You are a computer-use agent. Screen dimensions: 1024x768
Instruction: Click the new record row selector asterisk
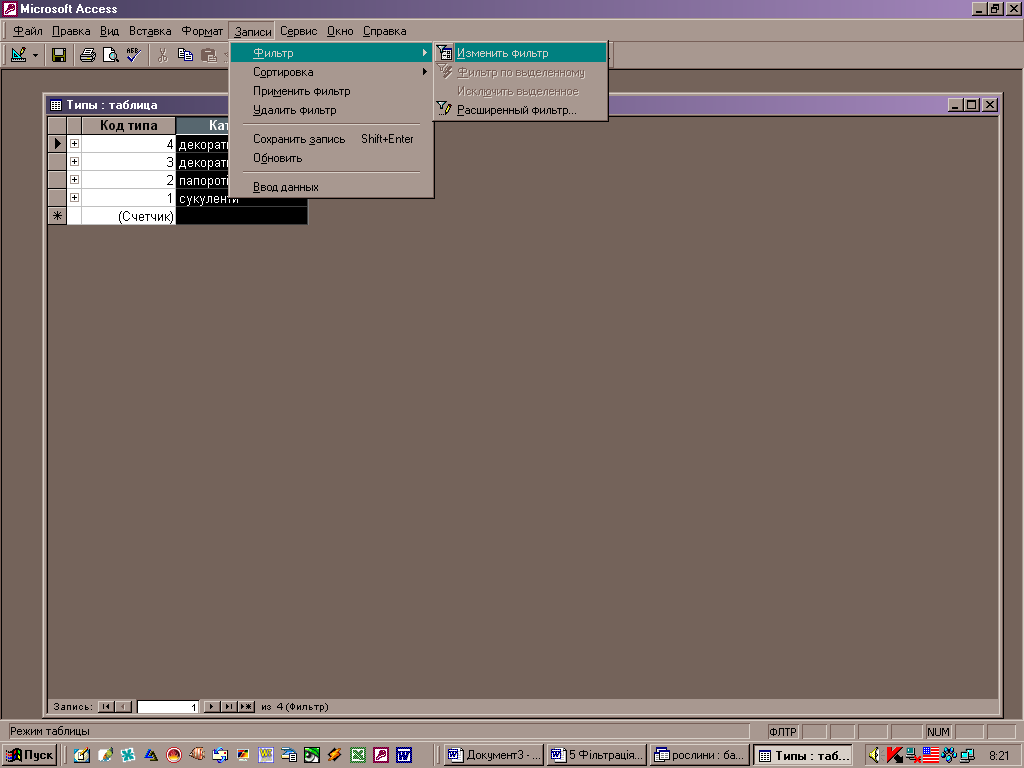(57, 216)
